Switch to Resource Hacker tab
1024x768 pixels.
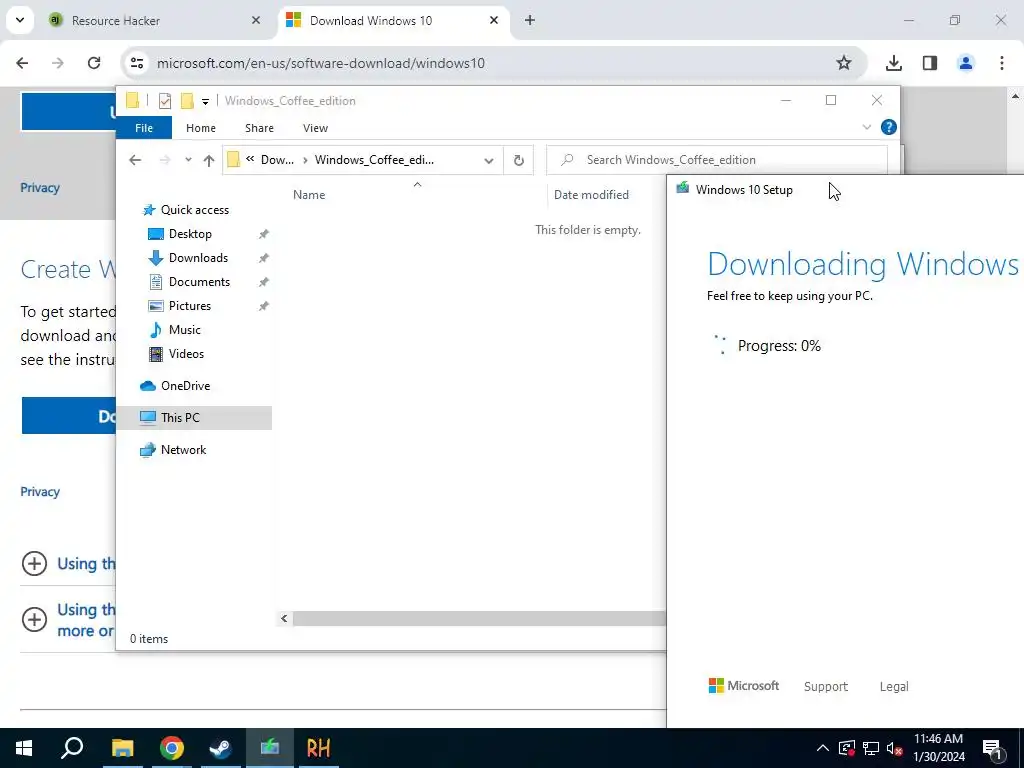pos(154,20)
